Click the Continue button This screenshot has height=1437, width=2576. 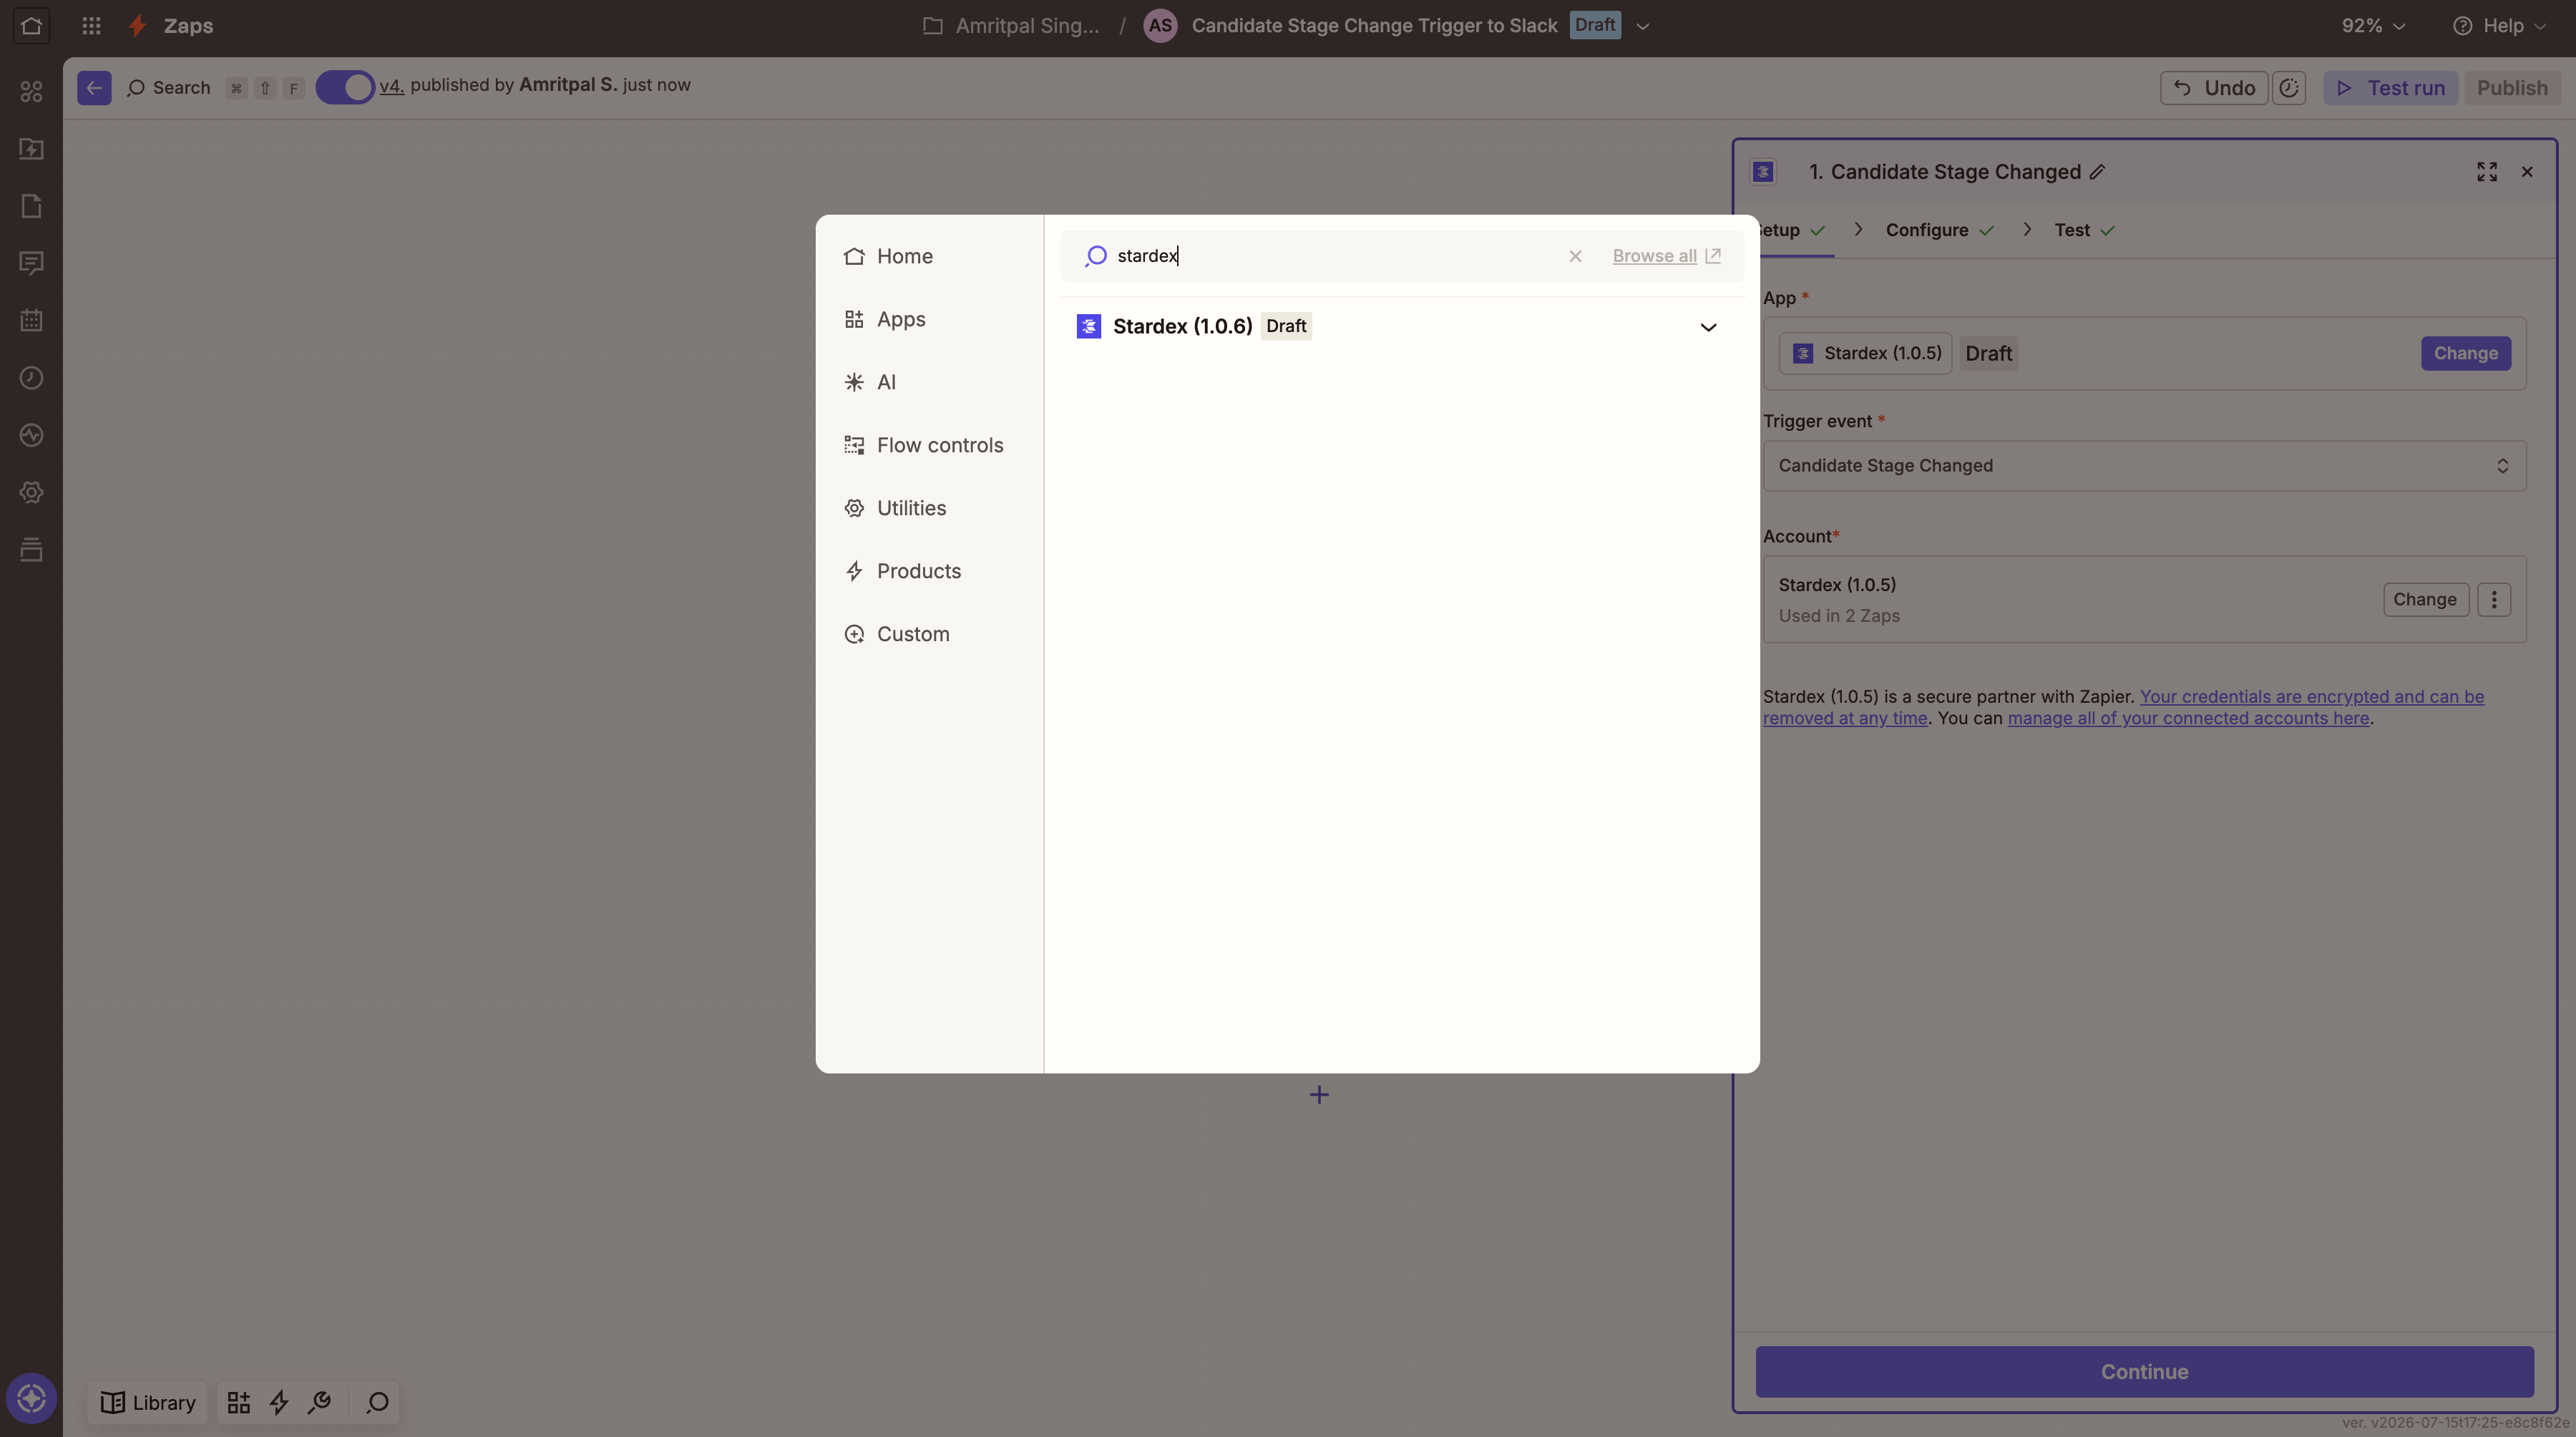click(x=2144, y=1372)
